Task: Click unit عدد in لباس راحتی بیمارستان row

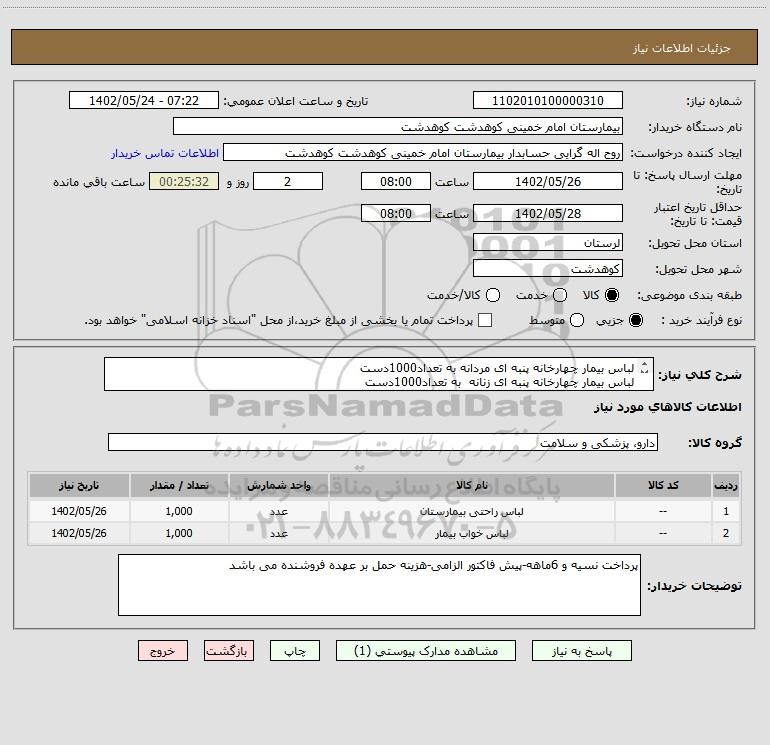Action: tap(278, 512)
